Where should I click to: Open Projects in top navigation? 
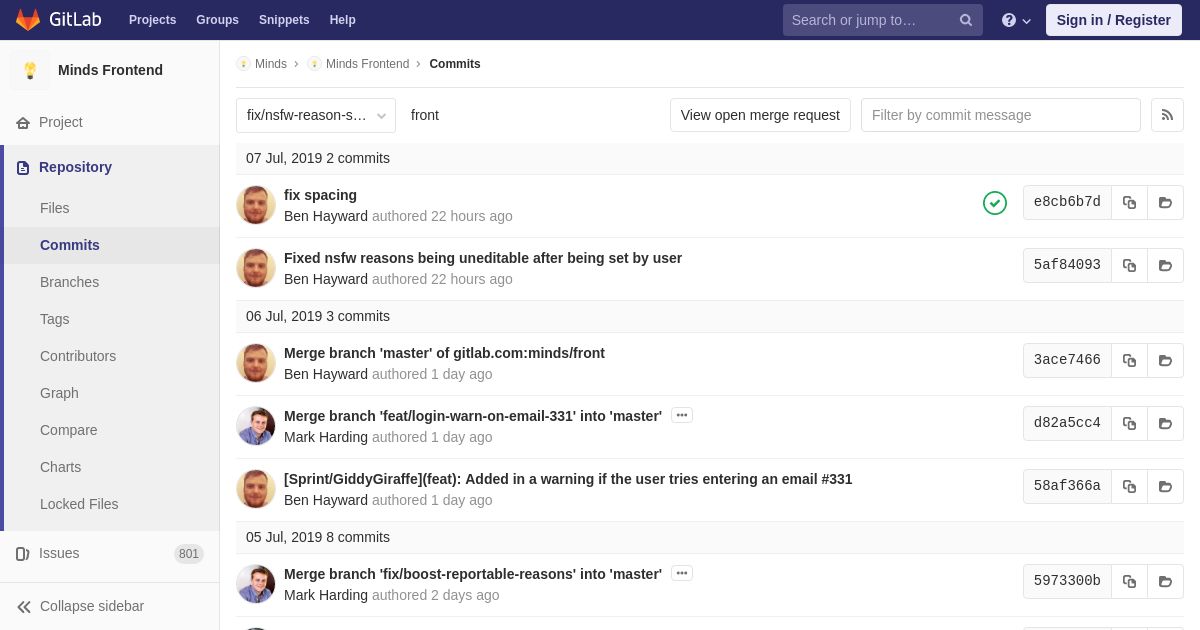152,20
